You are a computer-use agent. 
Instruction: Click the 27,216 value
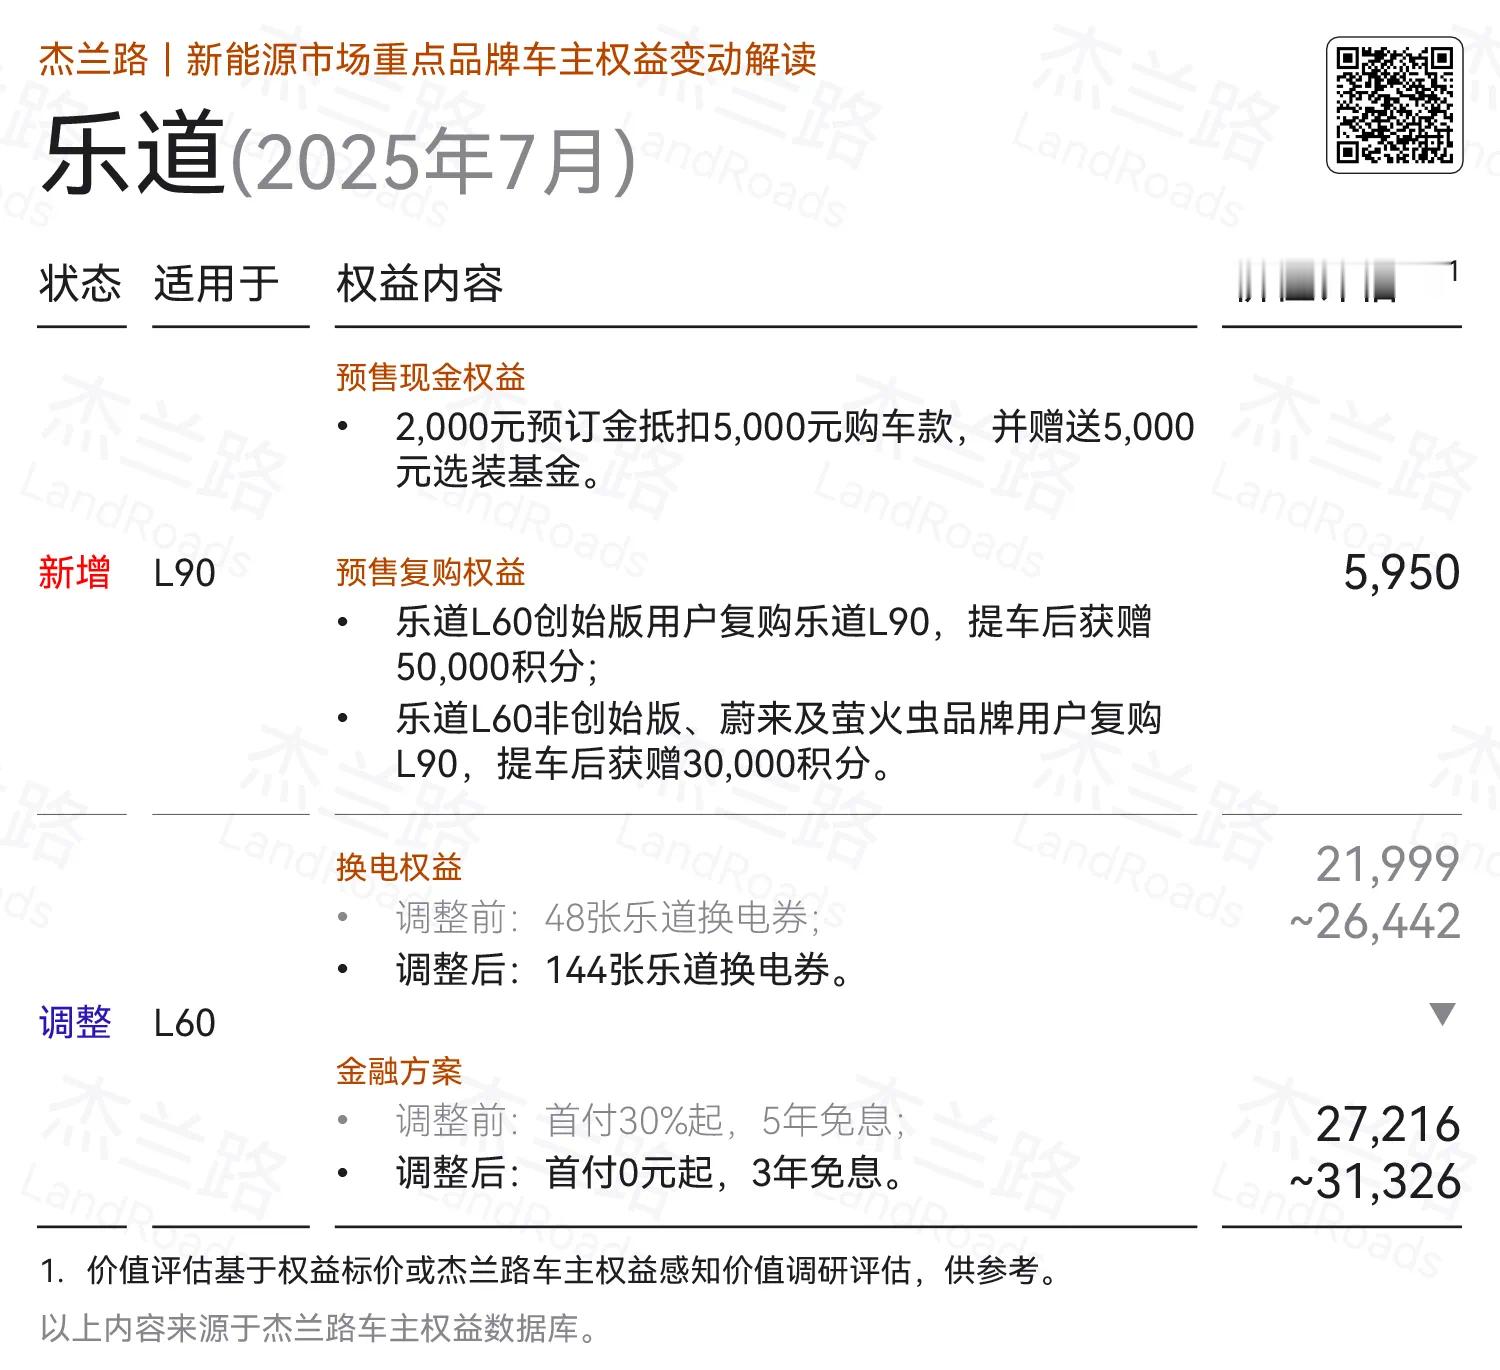[1388, 1124]
